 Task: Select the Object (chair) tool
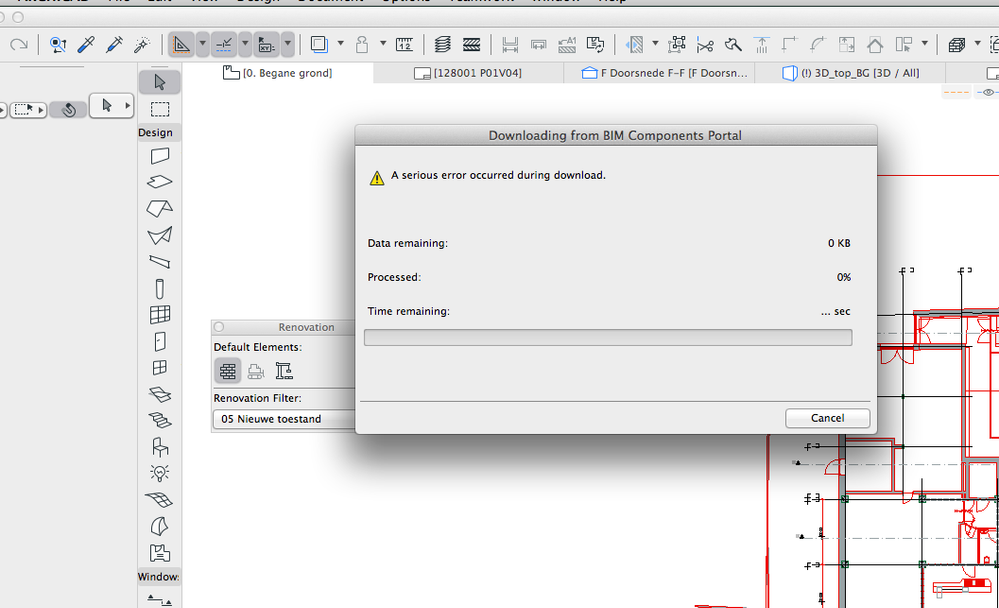159,447
